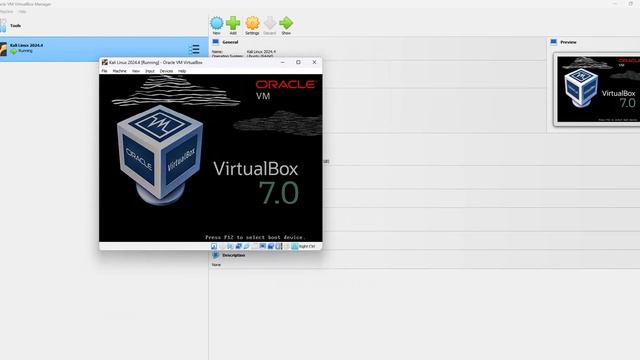This screenshot has width=640, height=360.
Task: Click the shared folders status bar icon
Action: [x=254, y=247]
